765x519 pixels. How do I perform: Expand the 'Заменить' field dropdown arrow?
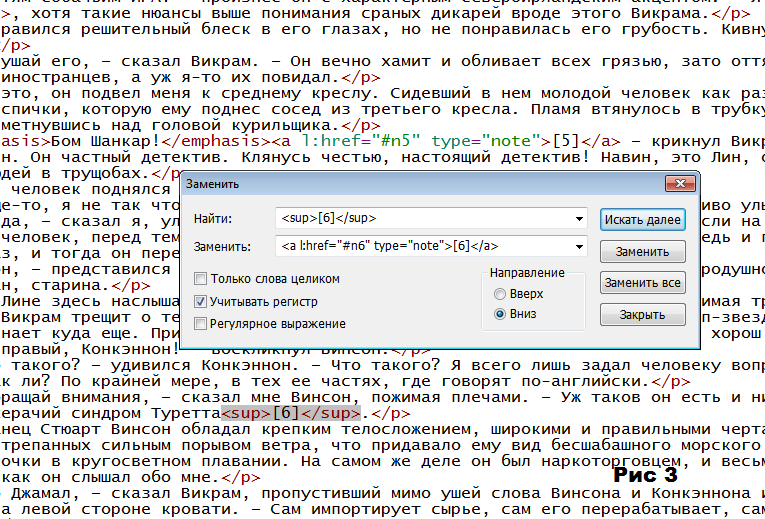(580, 247)
